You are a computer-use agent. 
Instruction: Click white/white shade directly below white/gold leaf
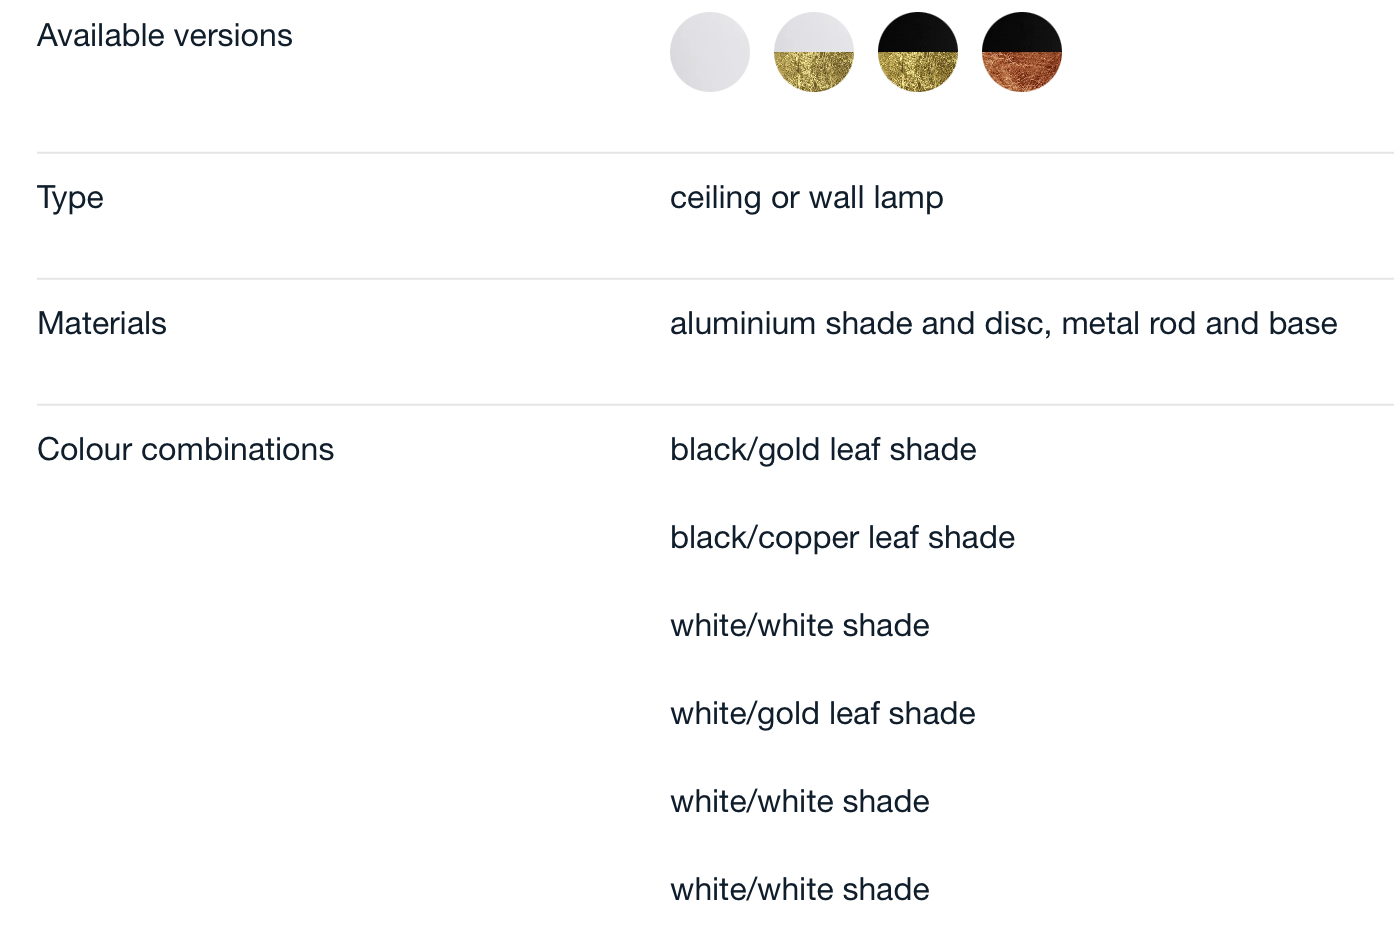[800, 802]
